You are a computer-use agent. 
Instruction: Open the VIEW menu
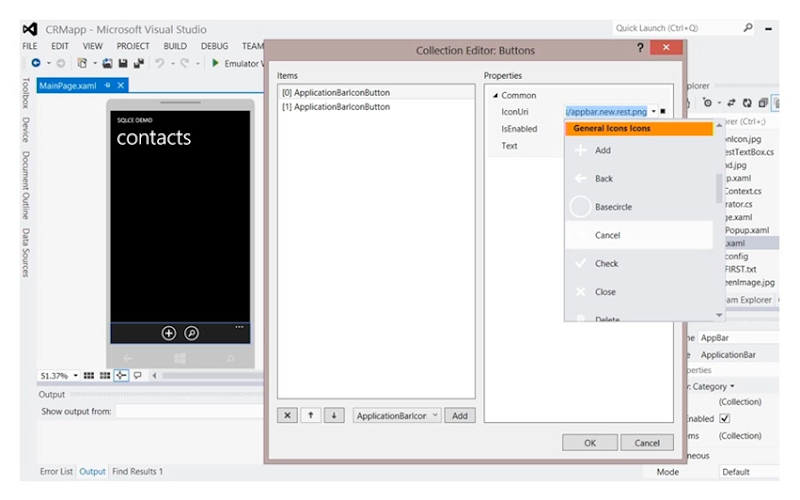coord(92,46)
